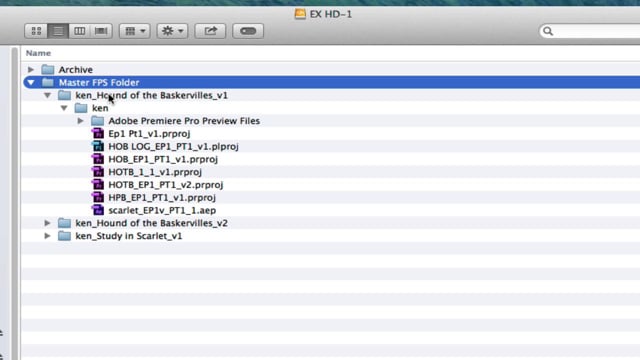640x360 pixels.
Task: Click the EX HD-1 window title text
Action: pos(331,14)
